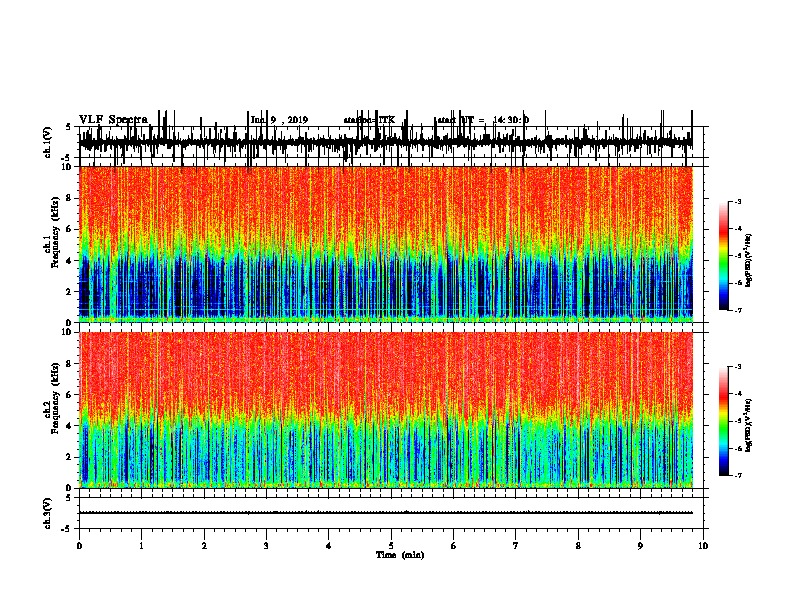The width and height of the screenshot is (792, 612).
Task: Click the "ch.3(V)" waveform axis label
Action: (x=48, y=513)
